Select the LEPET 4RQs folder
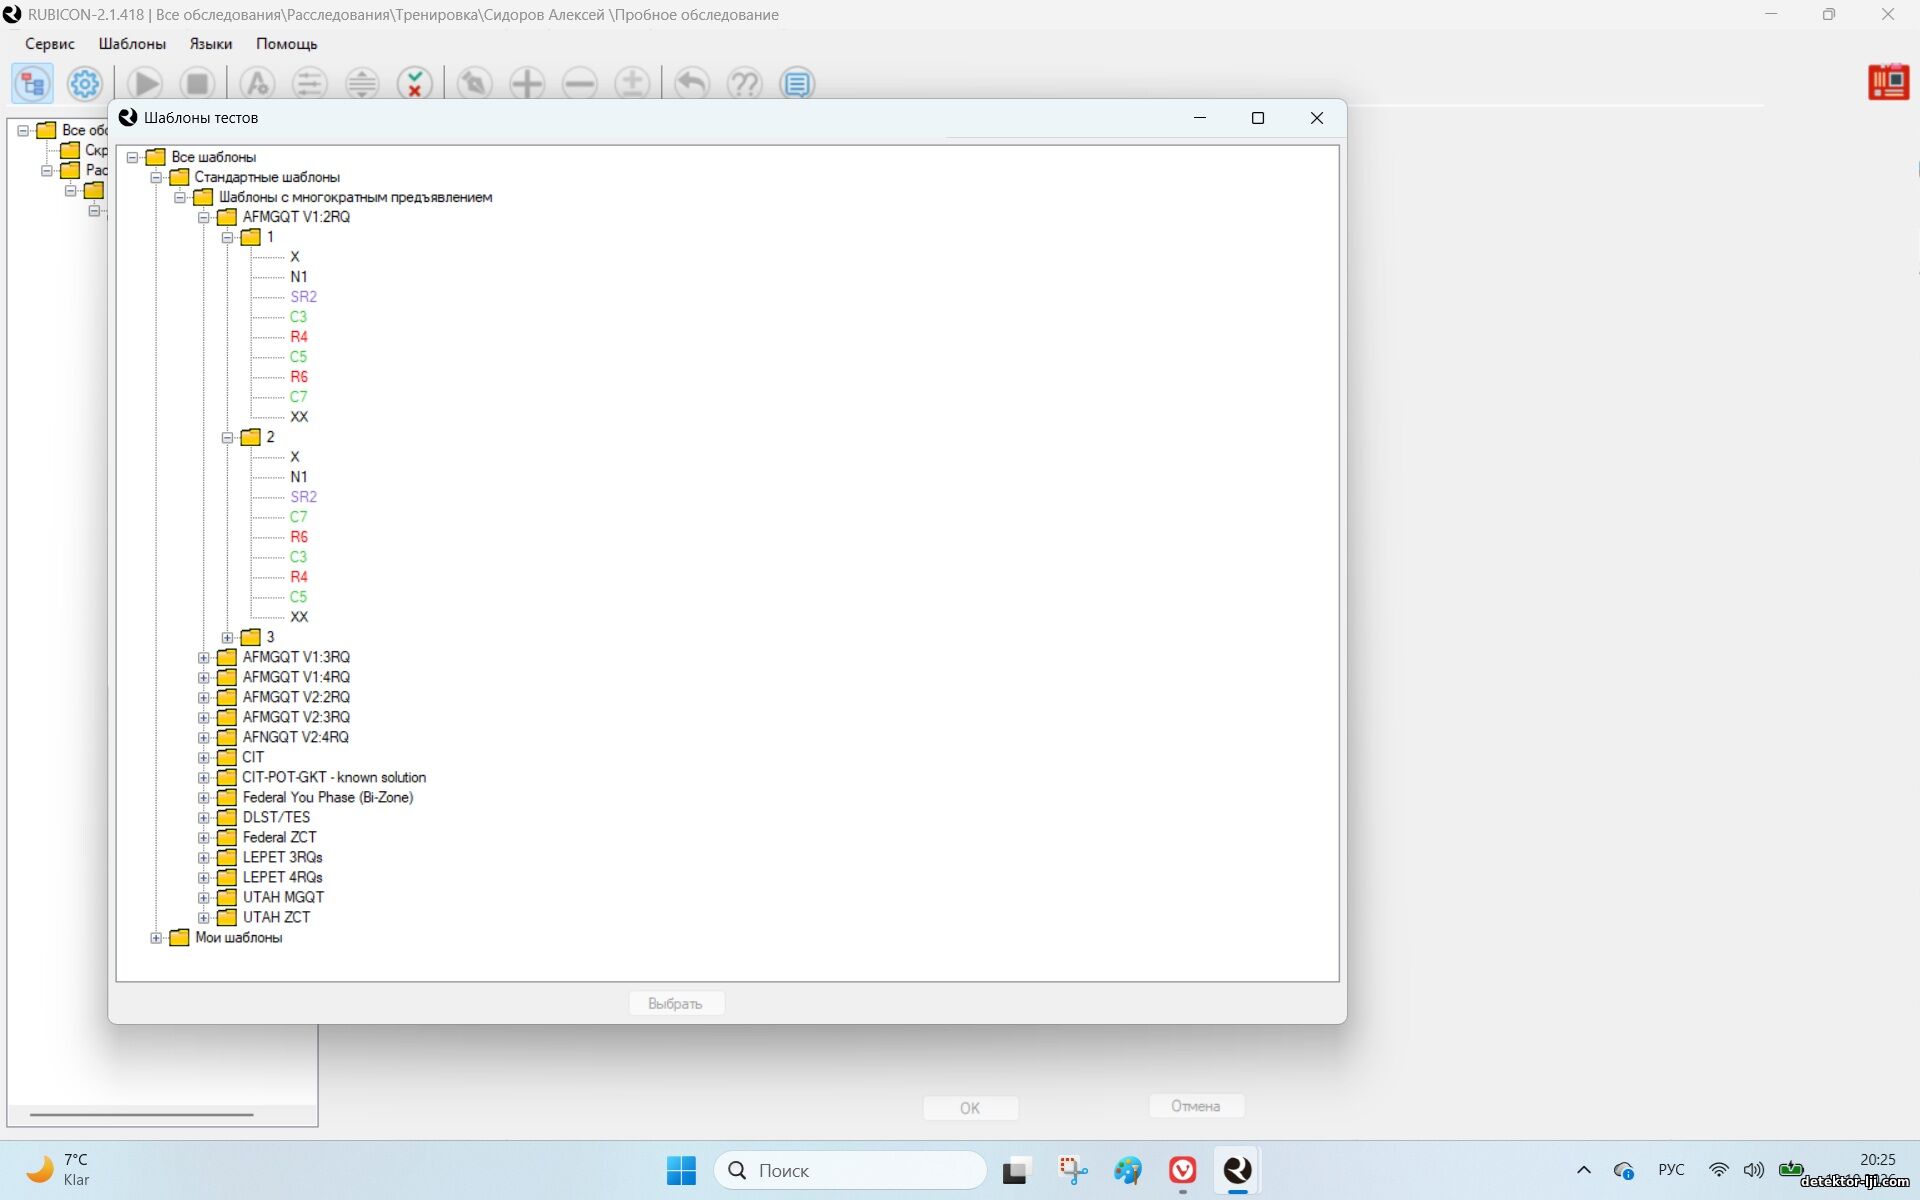Screen dimensions: 1920x1200 tap(282, 877)
